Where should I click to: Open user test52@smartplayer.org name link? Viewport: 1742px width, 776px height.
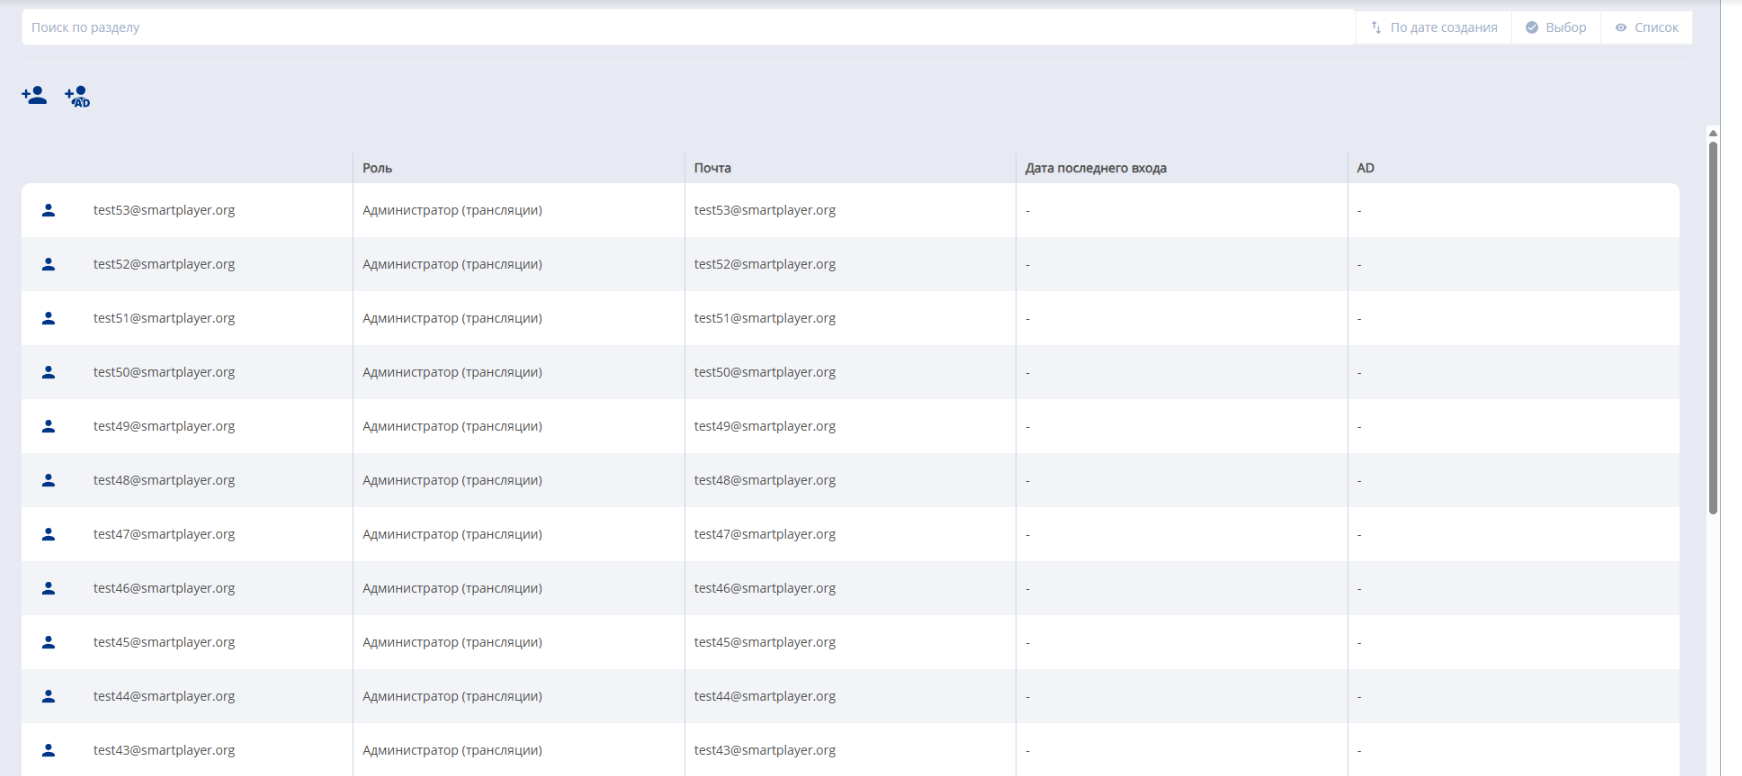click(164, 264)
